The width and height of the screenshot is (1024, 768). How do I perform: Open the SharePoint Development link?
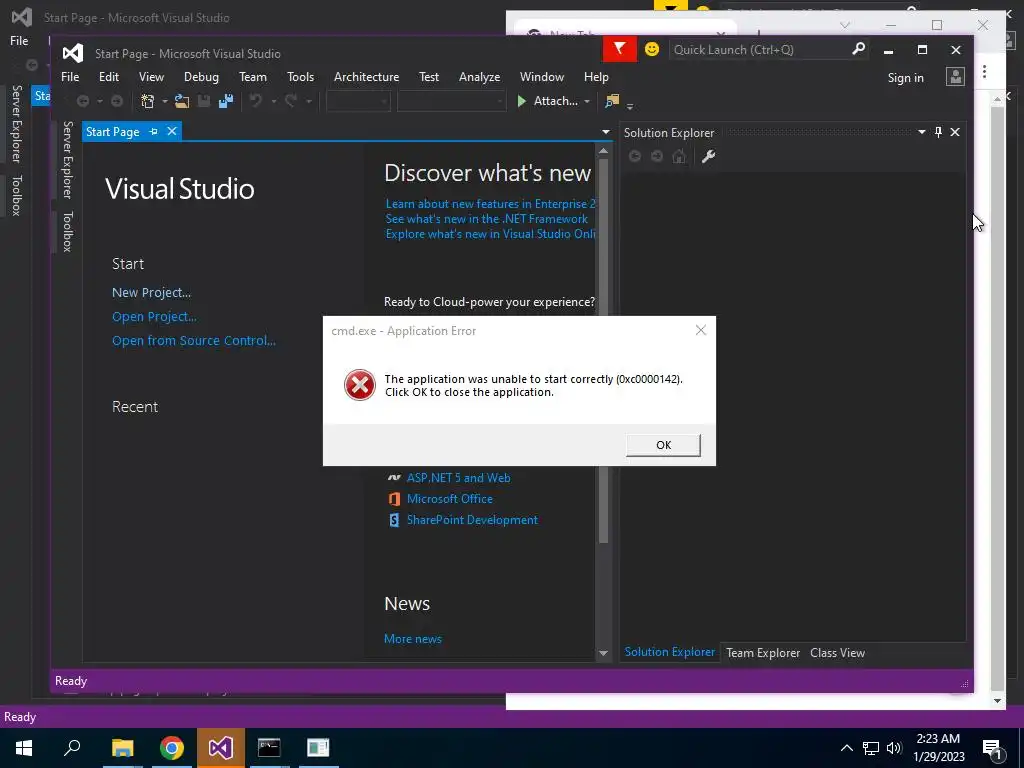pos(472,520)
